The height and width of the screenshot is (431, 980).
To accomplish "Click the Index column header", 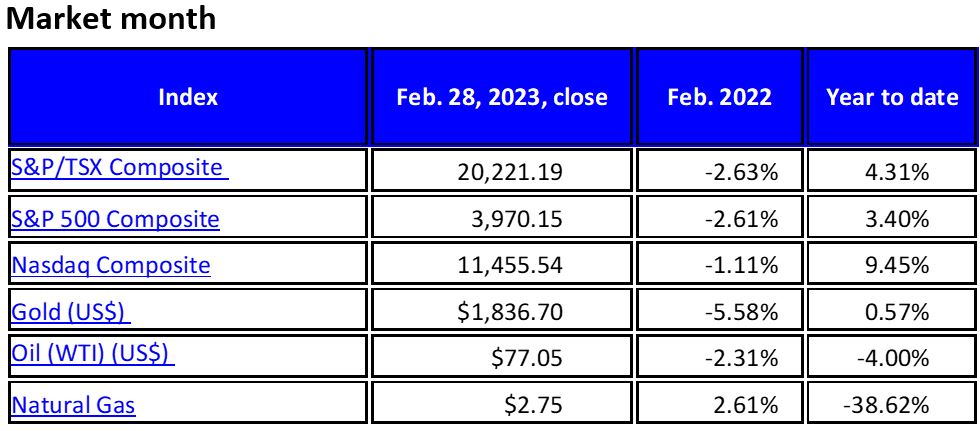I will point(188,97).
